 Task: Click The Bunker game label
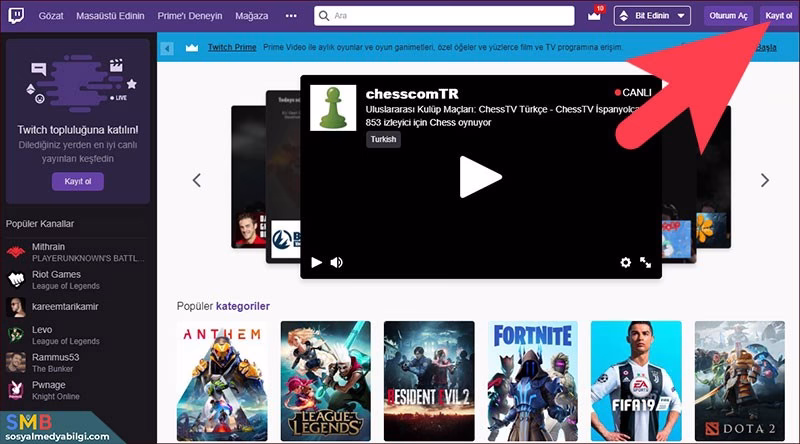tap(53, 369)
